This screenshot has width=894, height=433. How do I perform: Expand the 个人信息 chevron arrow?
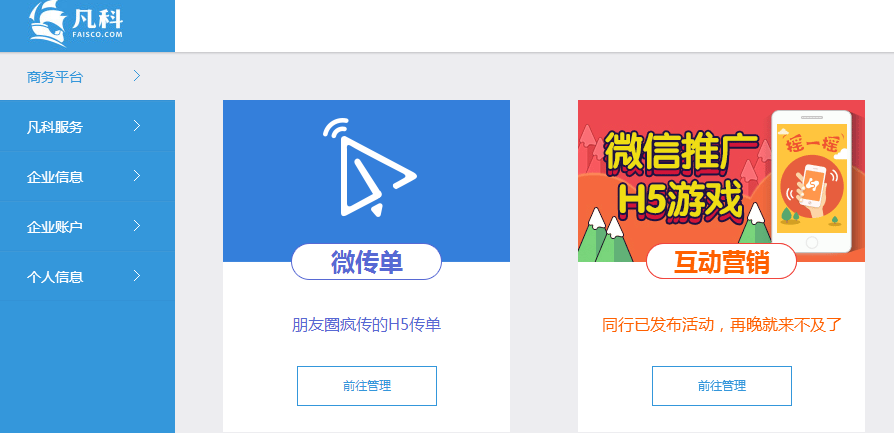[136, 276]
